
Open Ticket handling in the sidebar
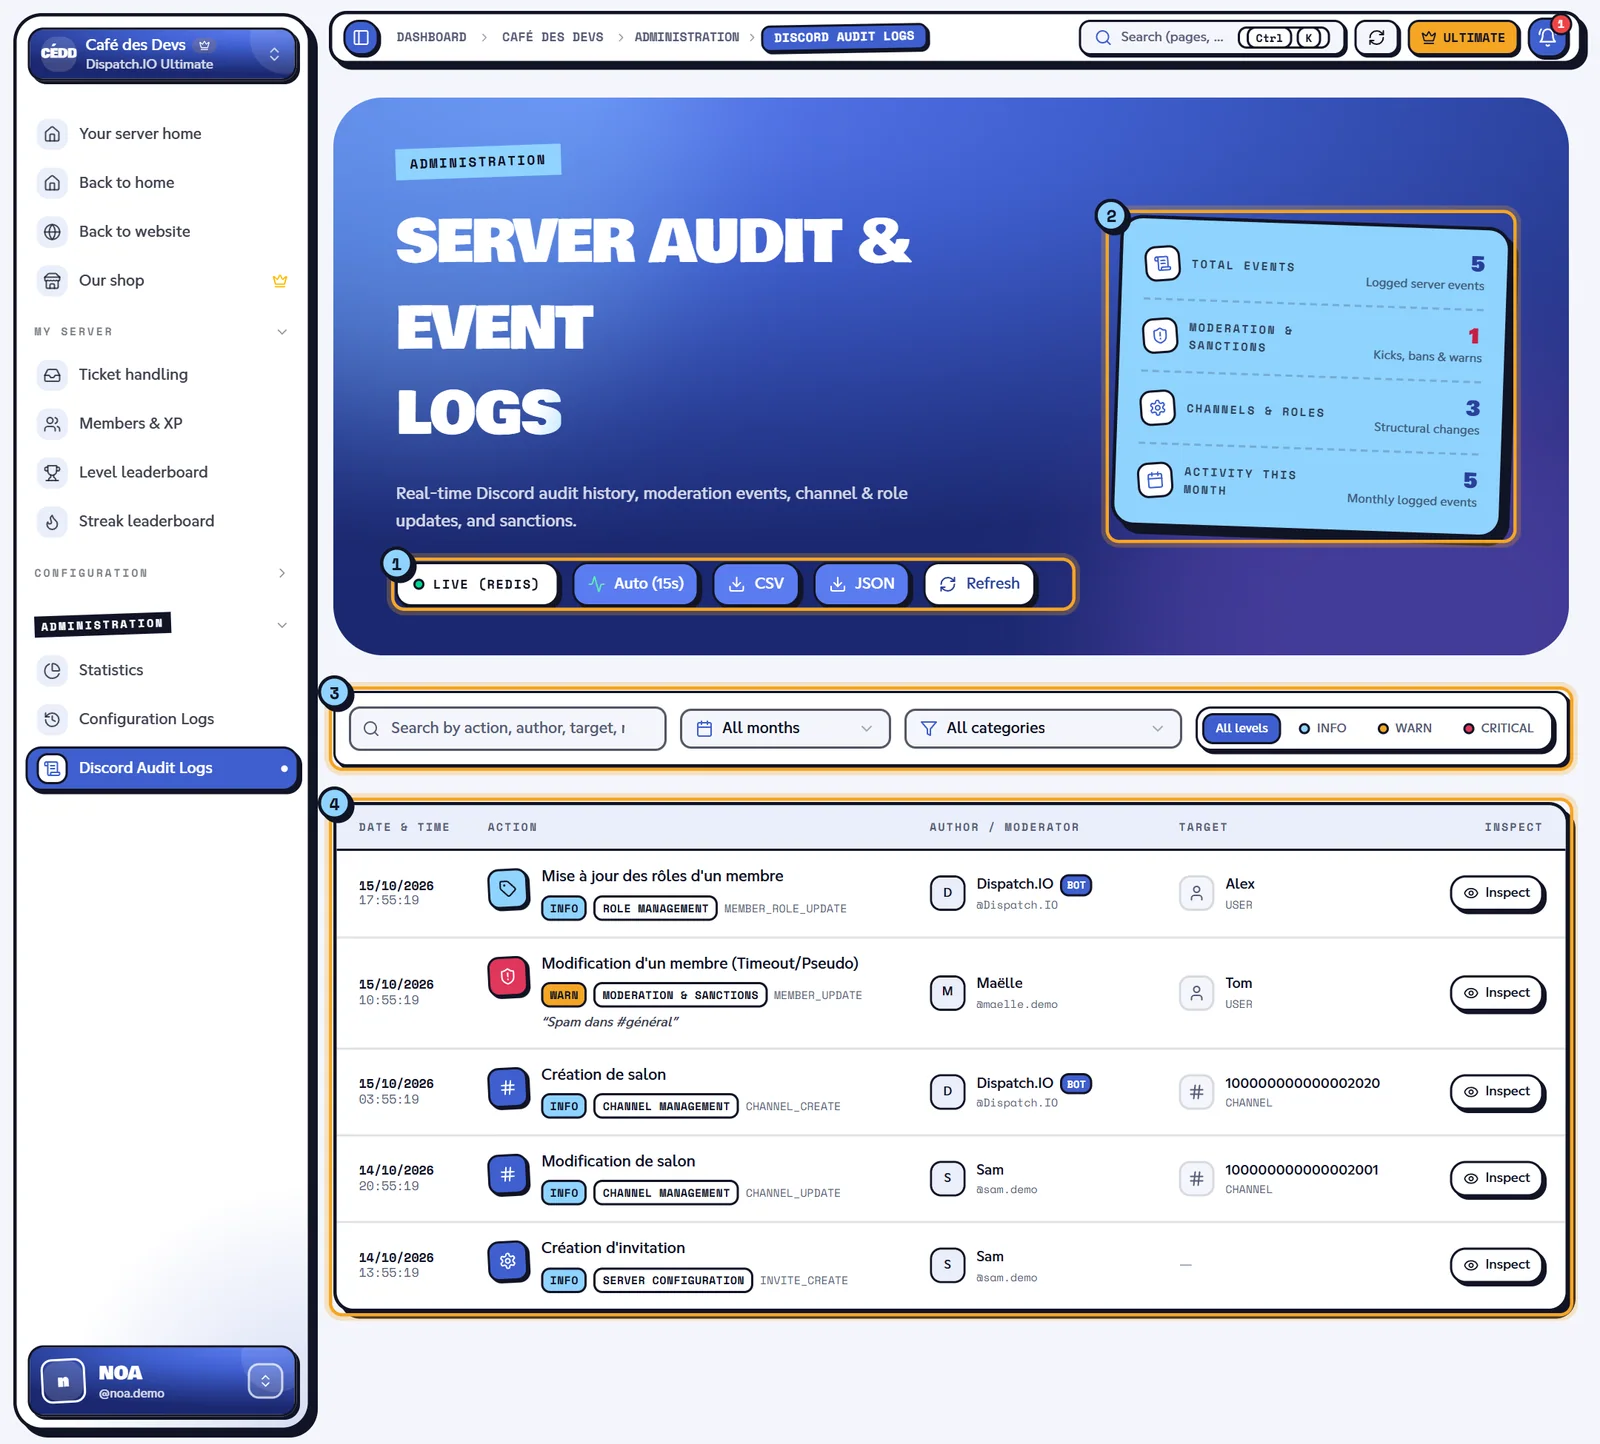[x=163, y=374]
